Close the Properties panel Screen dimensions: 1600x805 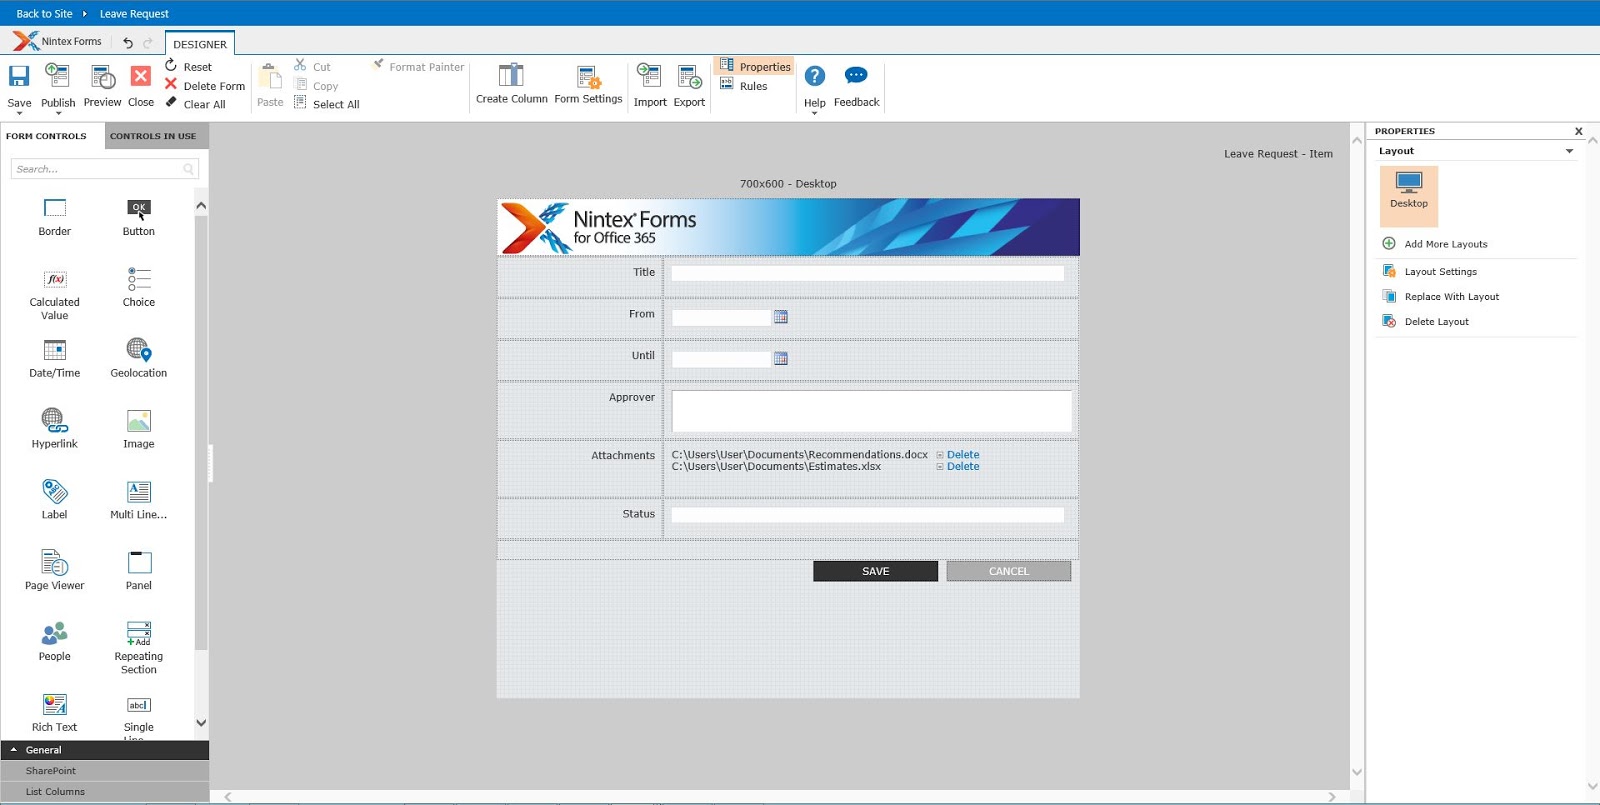(1579, 131)
